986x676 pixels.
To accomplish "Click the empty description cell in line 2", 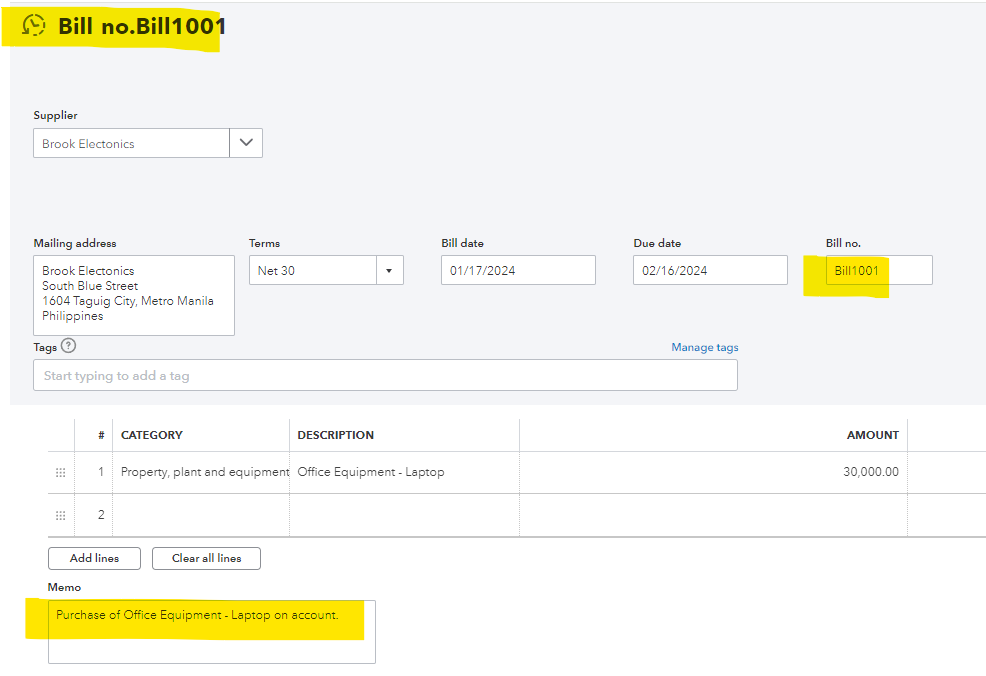I will pos(404,515).
